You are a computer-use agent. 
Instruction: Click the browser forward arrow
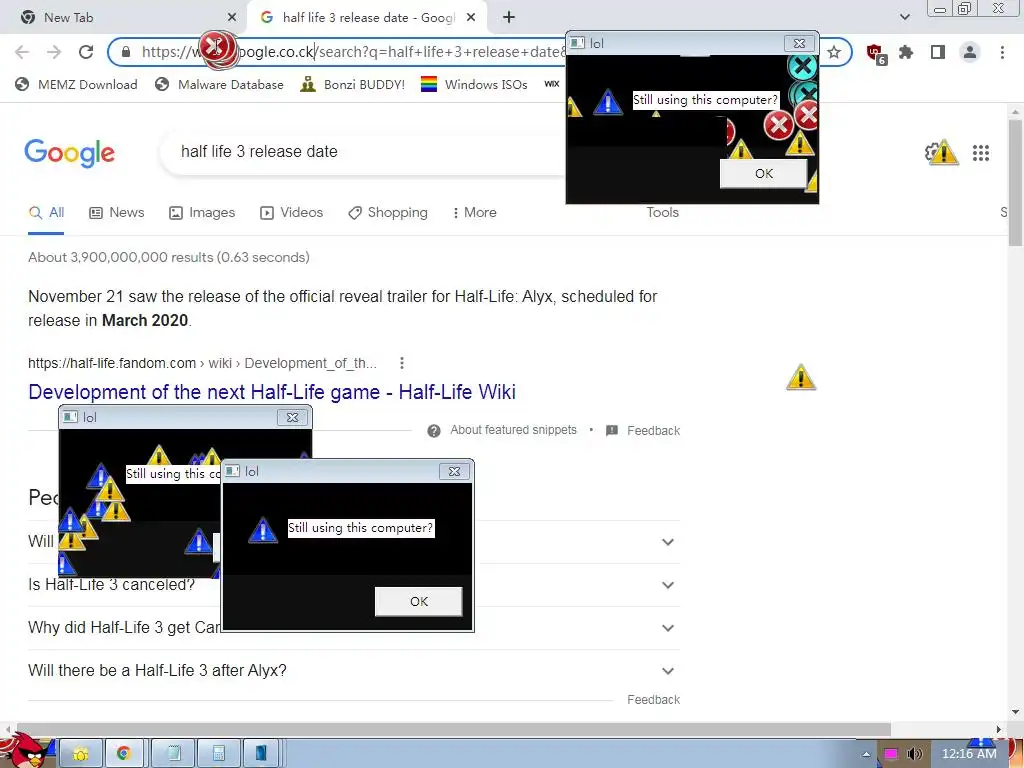[x=54, y=52]
